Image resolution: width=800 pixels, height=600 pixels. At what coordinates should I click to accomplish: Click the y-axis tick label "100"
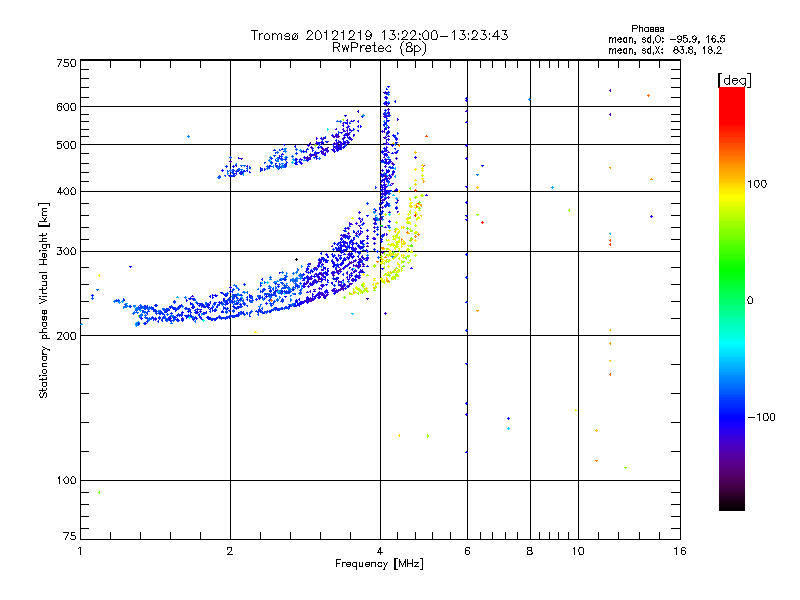(66, 481)
